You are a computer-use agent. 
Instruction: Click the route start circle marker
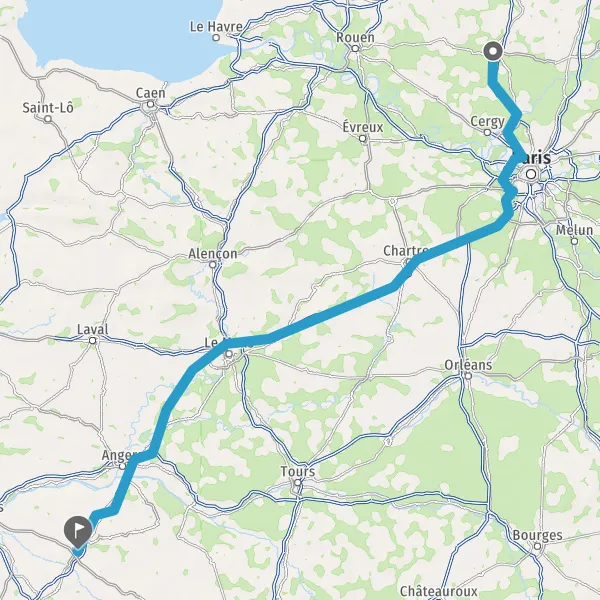(493, 51)
